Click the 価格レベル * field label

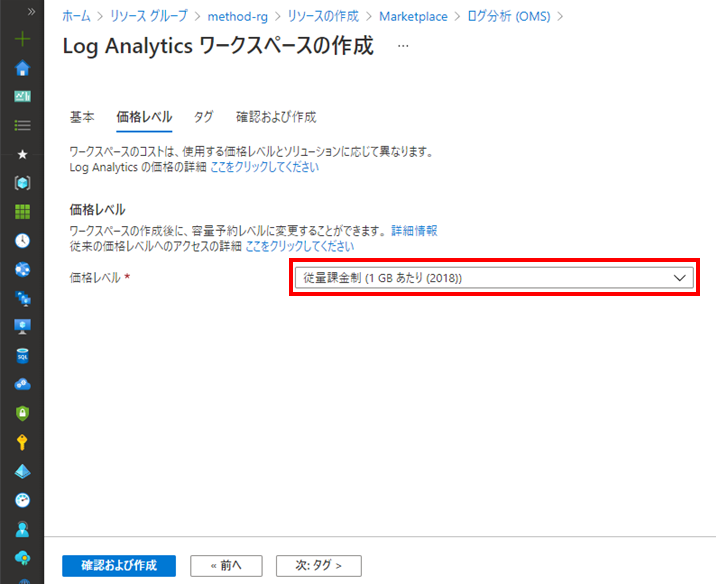(x=100, y=278)
